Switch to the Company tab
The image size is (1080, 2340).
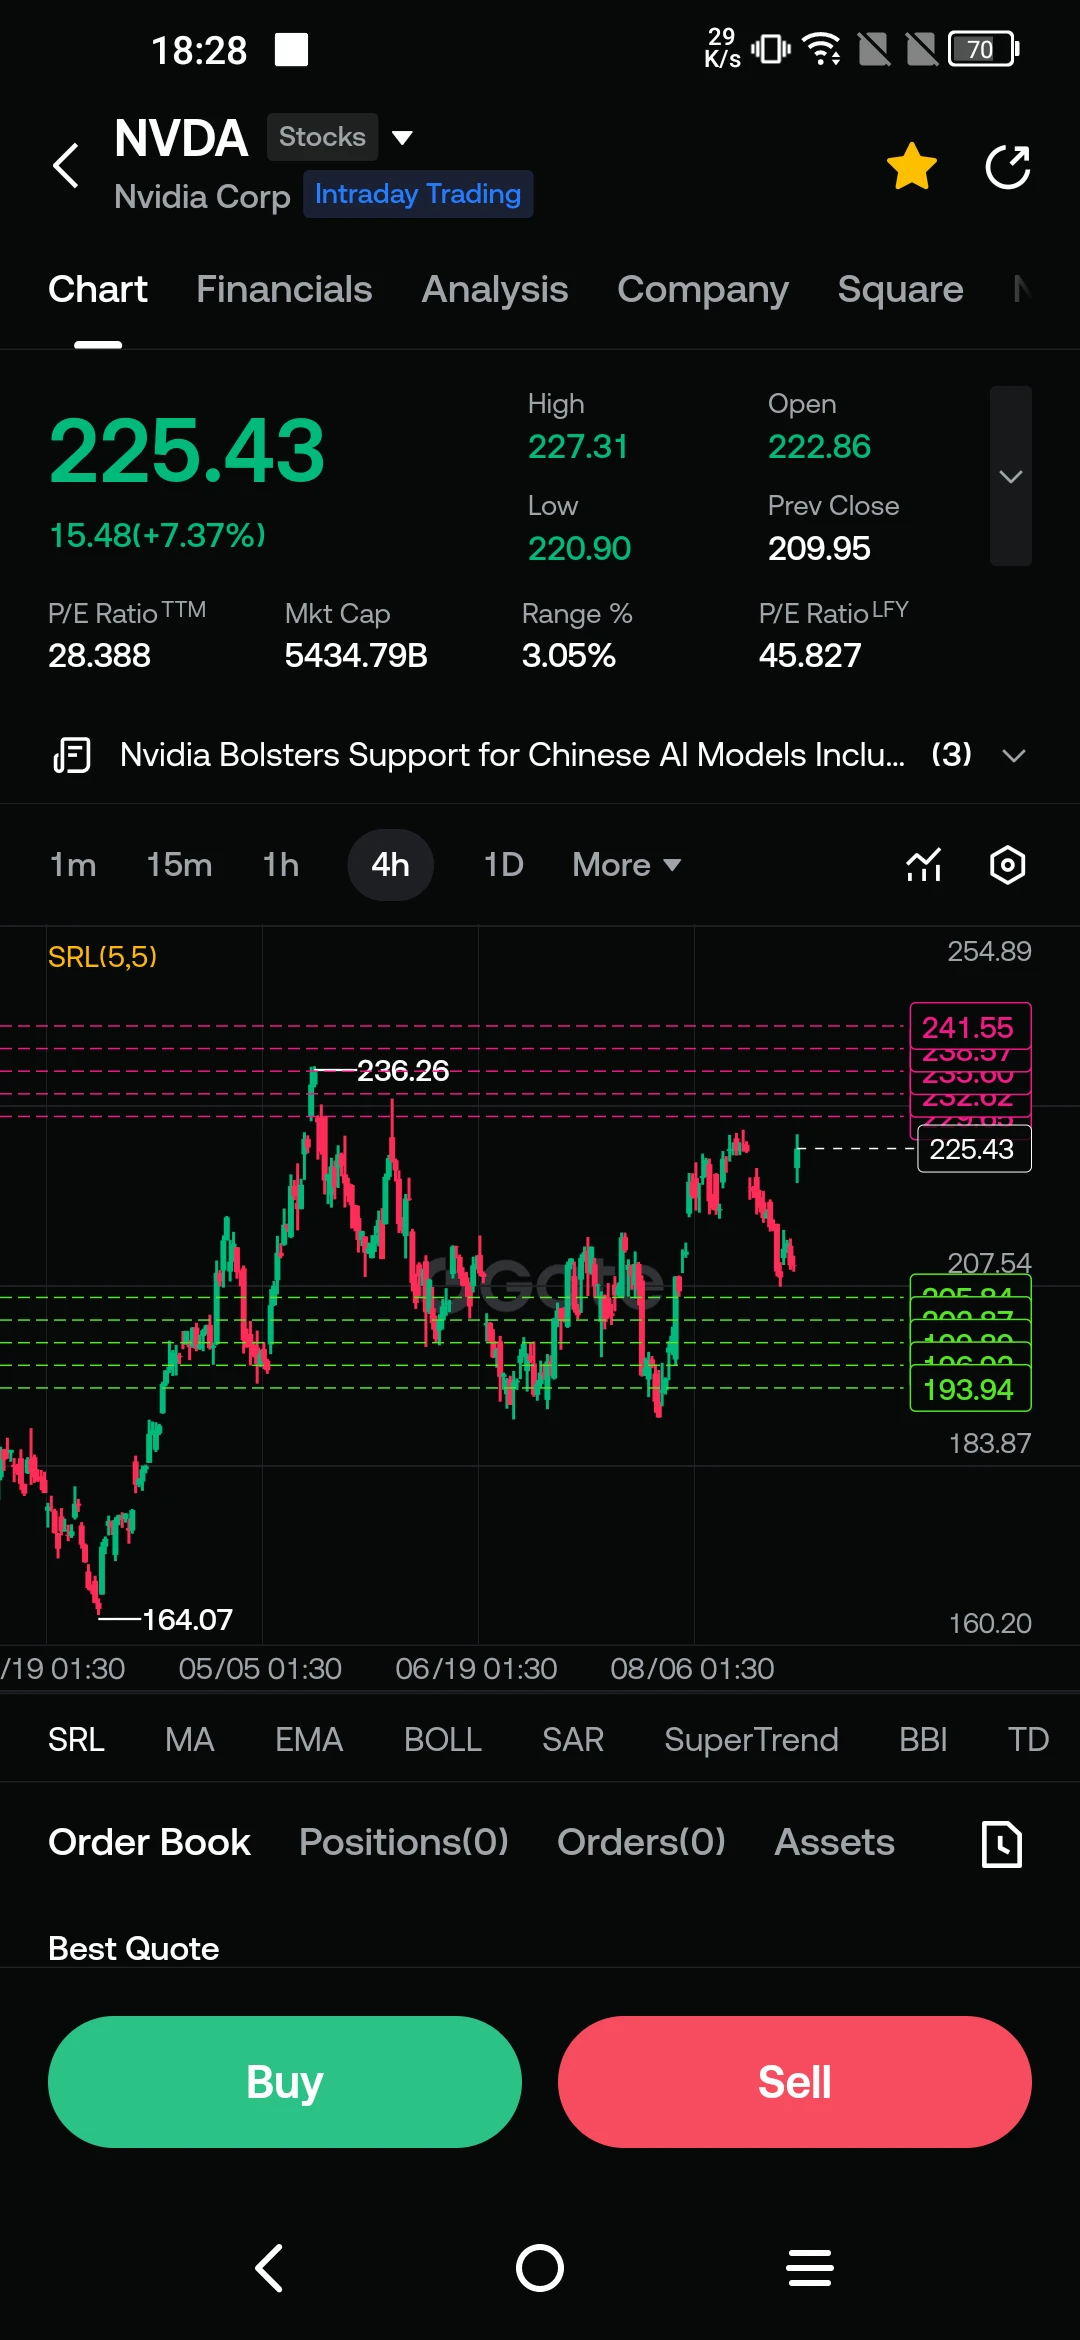(703, 289)
